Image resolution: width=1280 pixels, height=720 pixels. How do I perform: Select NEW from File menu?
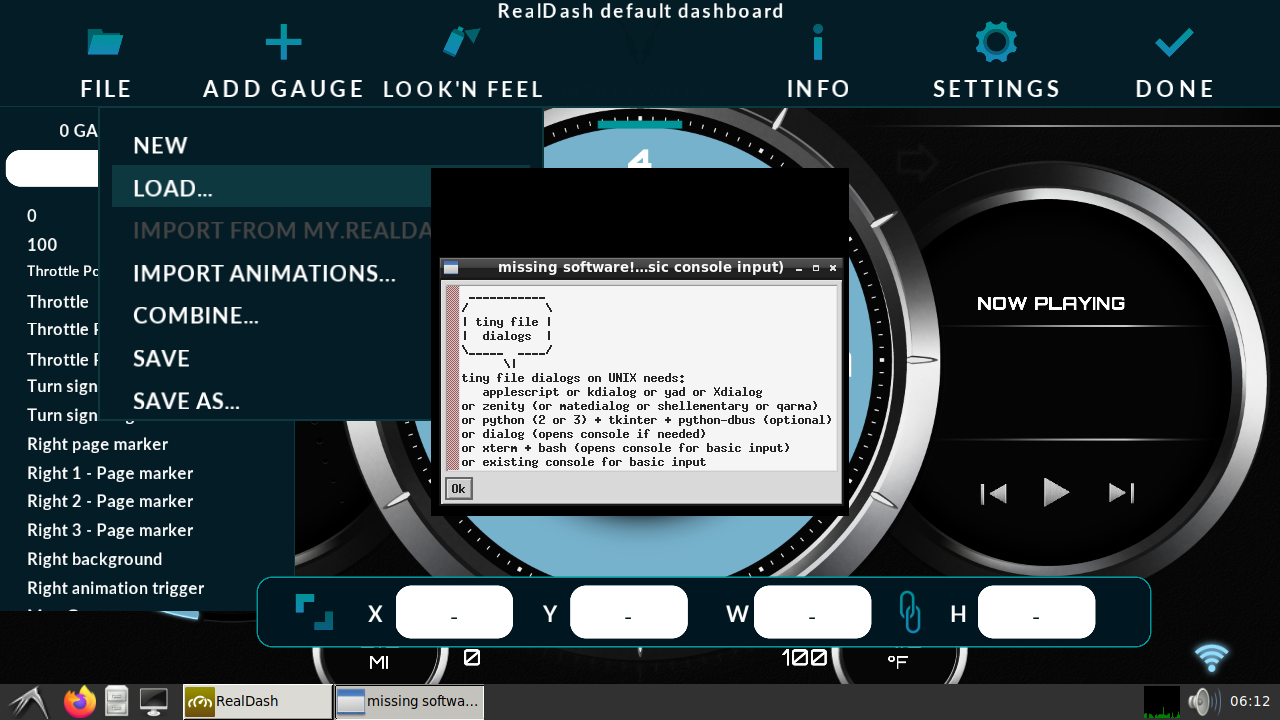point(160,146)
